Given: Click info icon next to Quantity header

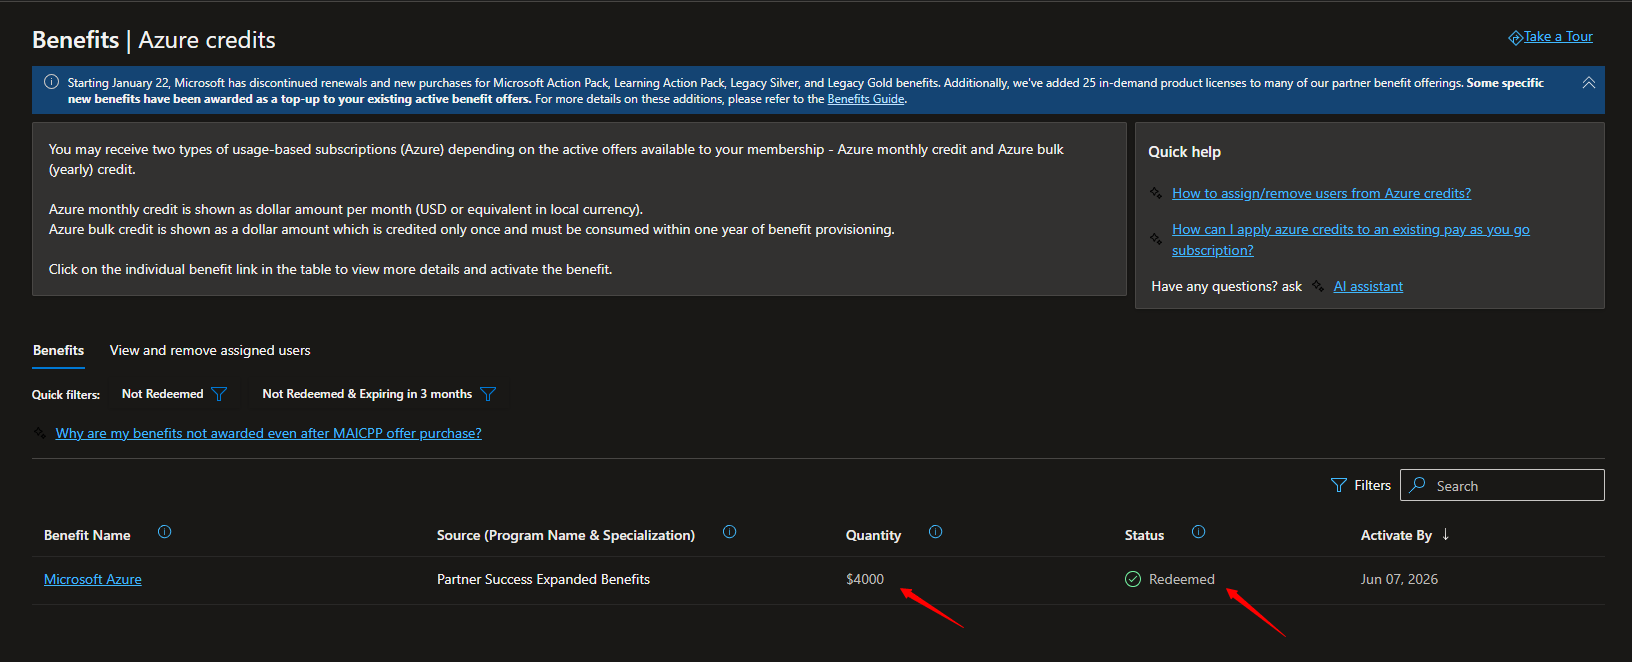Looking at the screenshot, I should [x=936, y=532].
